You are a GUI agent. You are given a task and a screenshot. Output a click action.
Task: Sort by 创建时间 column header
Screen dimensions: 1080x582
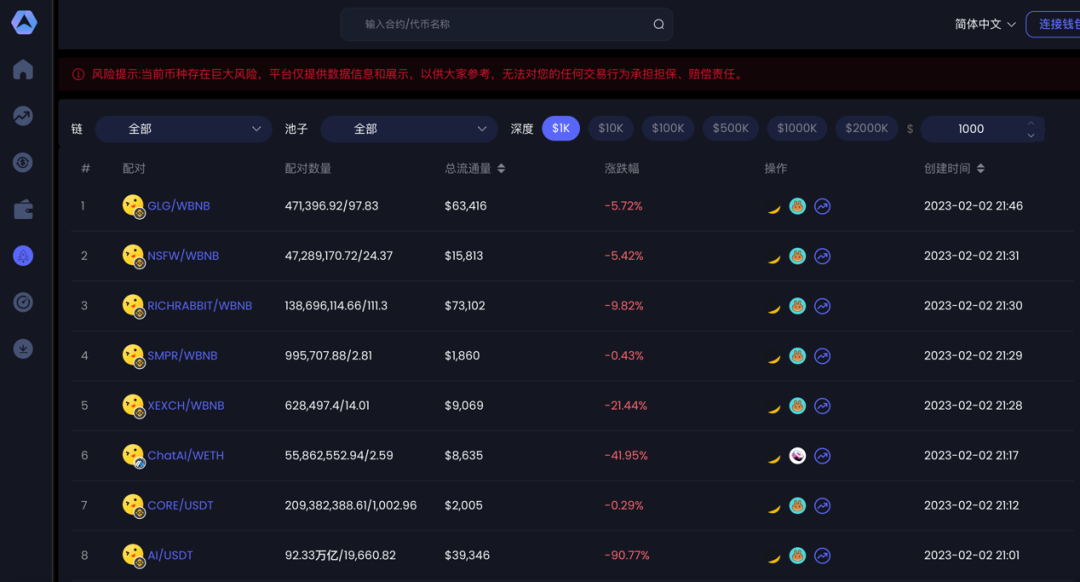tap(953, 169)
